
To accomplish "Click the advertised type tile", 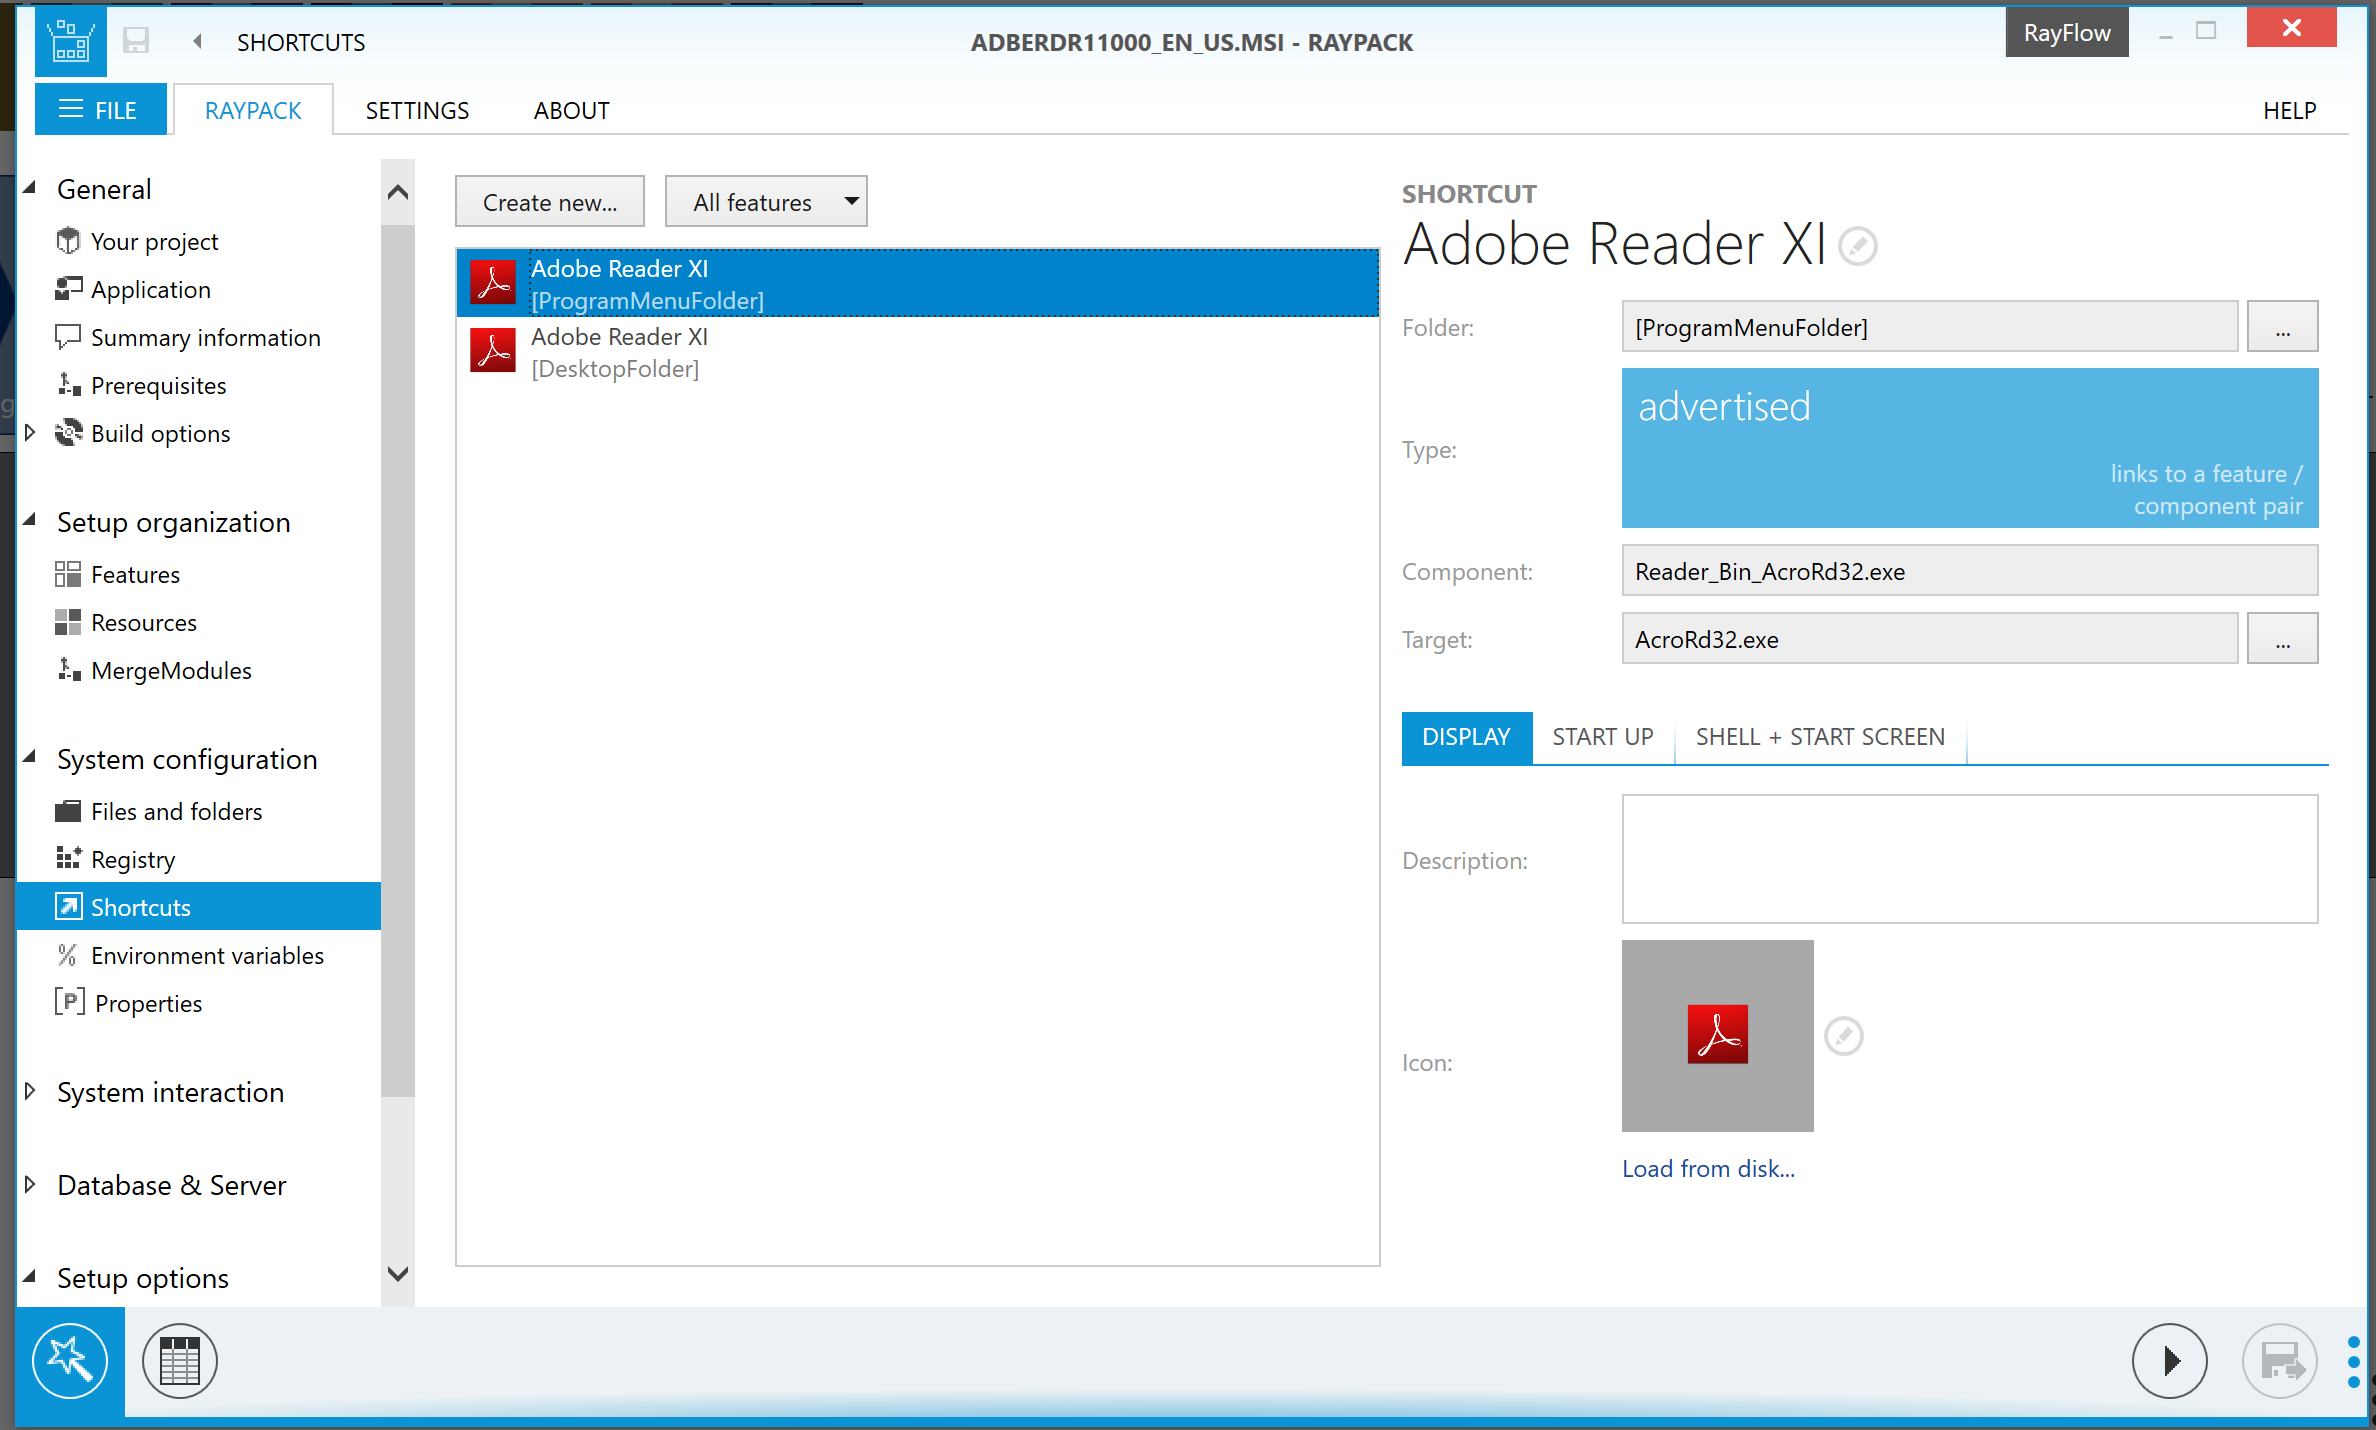I will (x=1969, y=448).
